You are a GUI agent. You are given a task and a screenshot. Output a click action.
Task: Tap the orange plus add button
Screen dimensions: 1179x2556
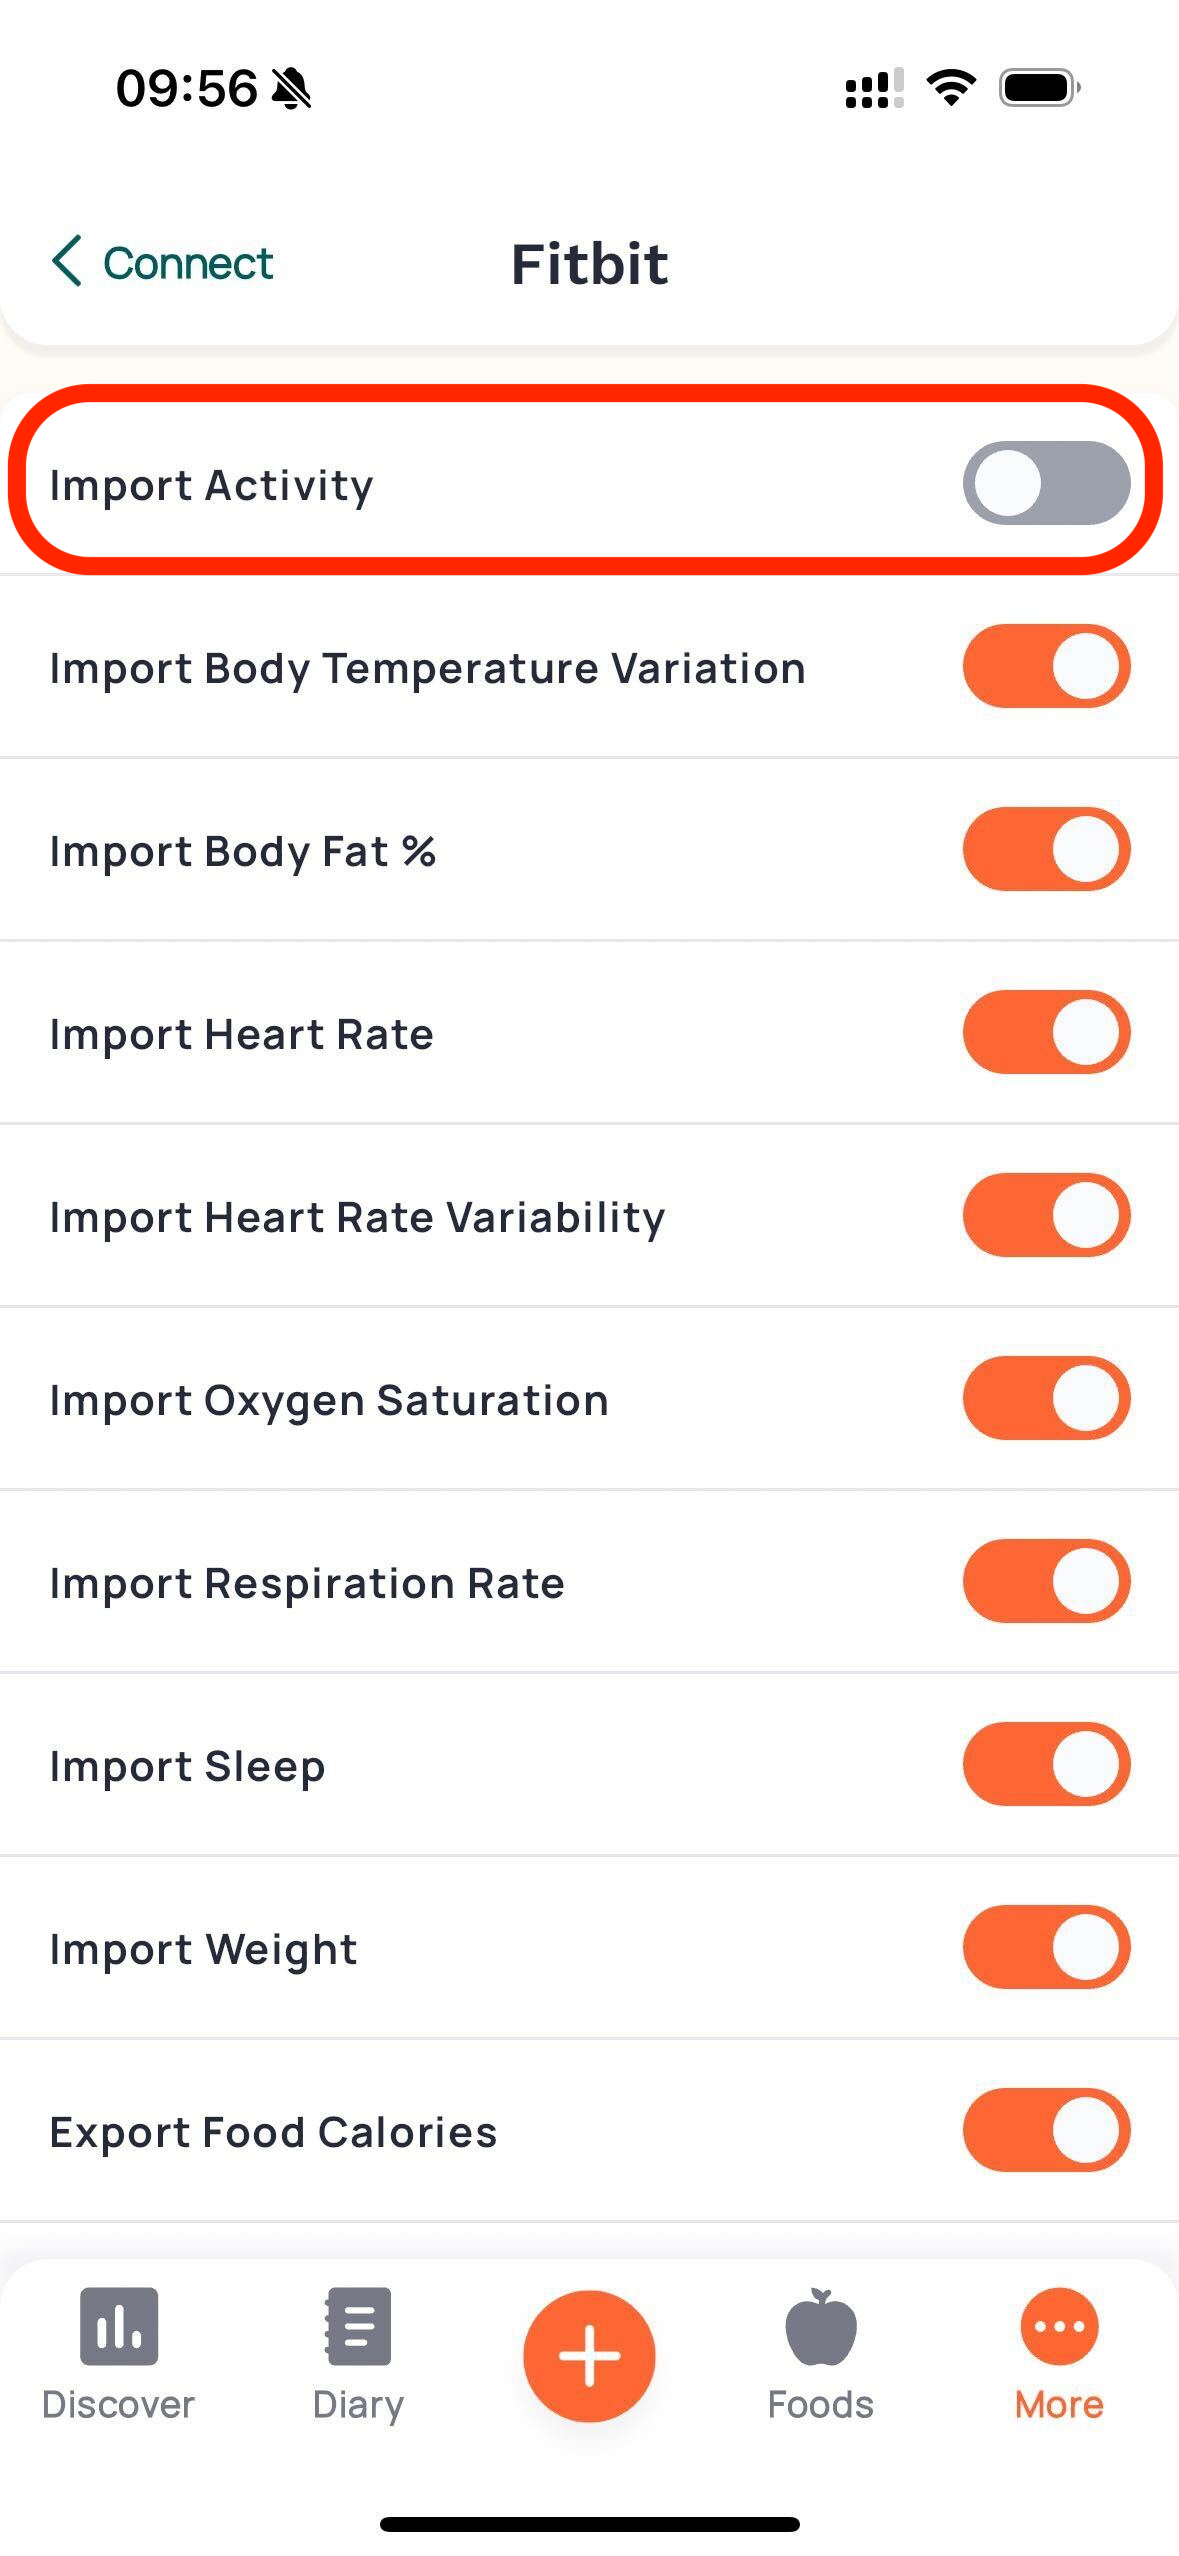click(x=589, y=2355)
